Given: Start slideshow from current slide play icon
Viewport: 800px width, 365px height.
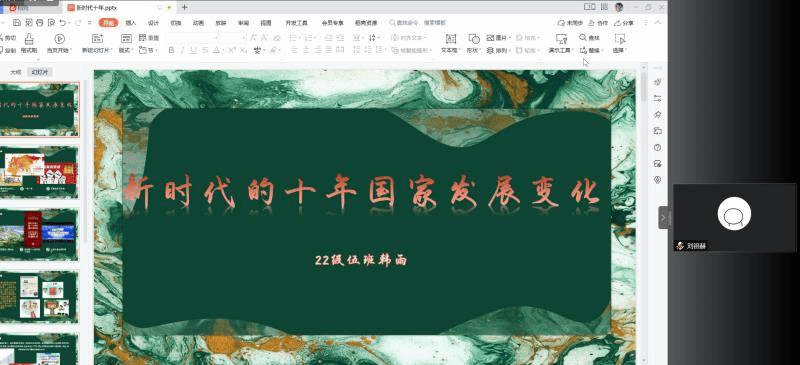Looking at the screenshot, I should tap(59, 39).
